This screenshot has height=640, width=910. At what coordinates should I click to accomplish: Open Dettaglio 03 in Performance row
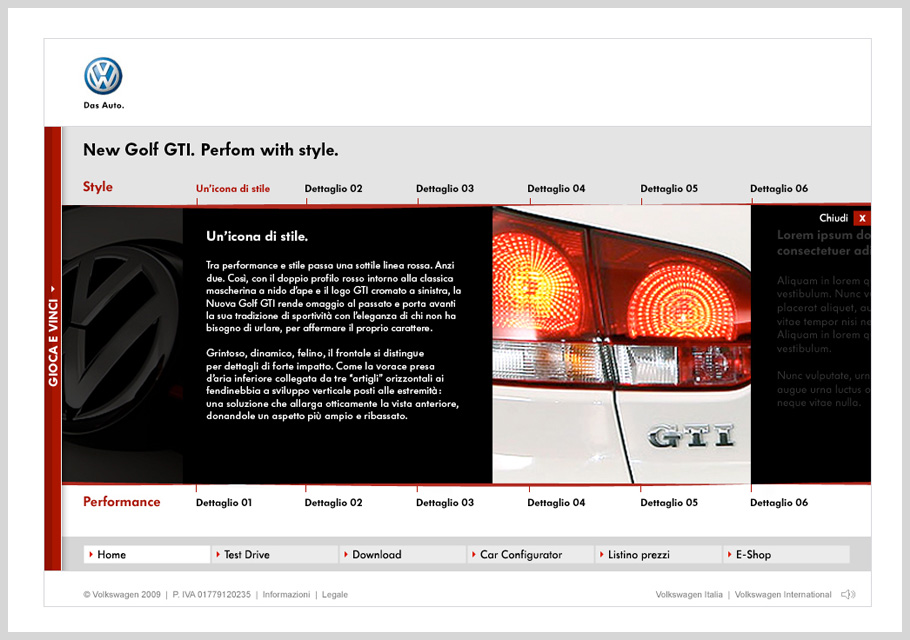click(x=445, y=502)
